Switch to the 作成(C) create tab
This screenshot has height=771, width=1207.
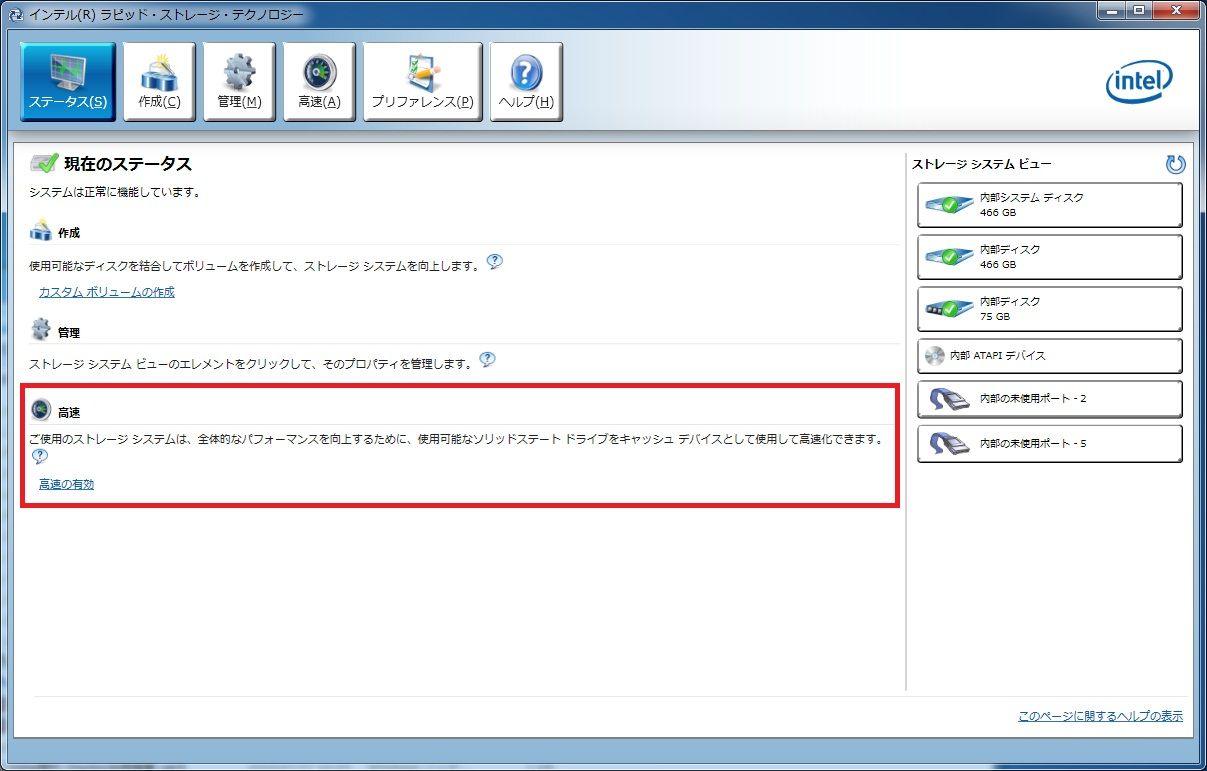coord(159,82)
